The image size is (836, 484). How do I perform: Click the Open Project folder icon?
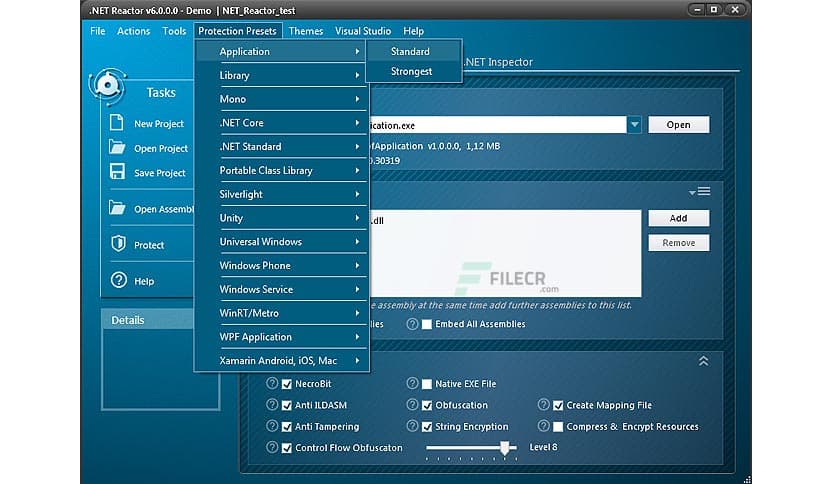[117, 148]
